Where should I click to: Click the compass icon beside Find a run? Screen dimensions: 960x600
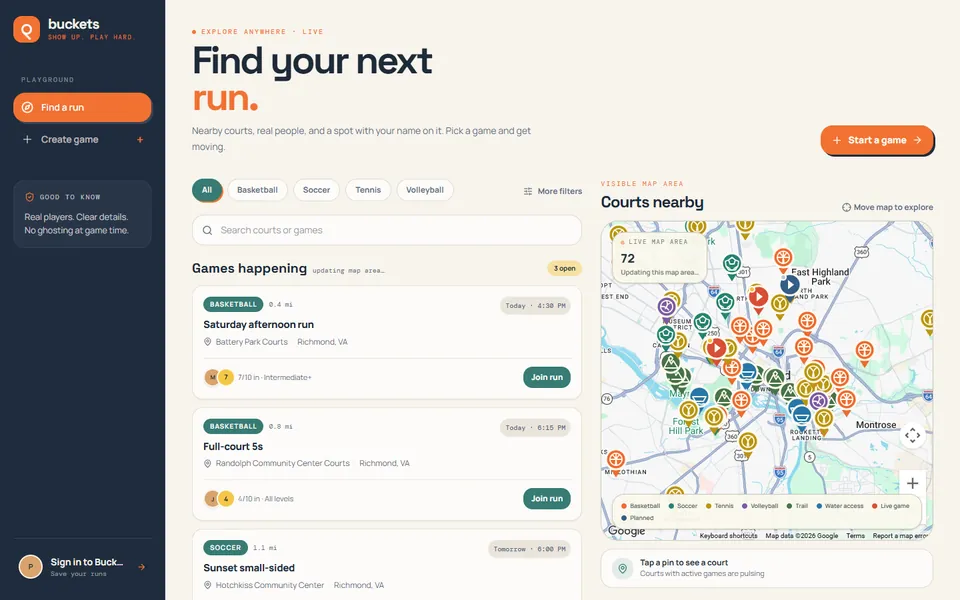click(27, 108)
